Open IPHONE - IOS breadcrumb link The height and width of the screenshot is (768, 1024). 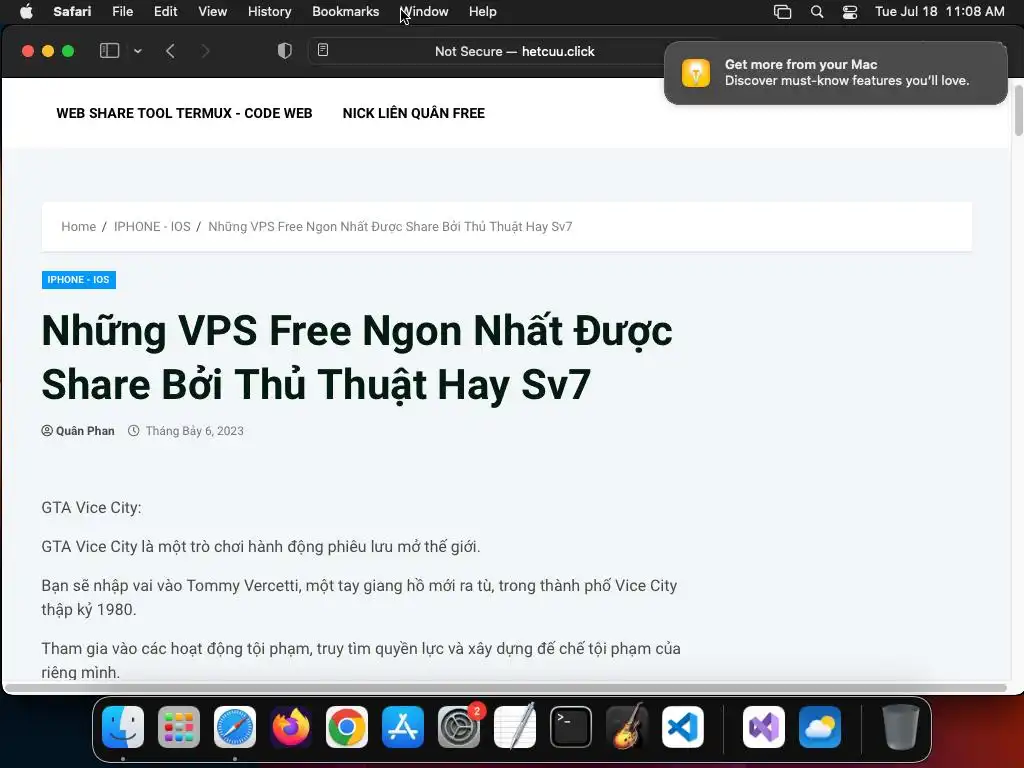click(x=152, y=227)
